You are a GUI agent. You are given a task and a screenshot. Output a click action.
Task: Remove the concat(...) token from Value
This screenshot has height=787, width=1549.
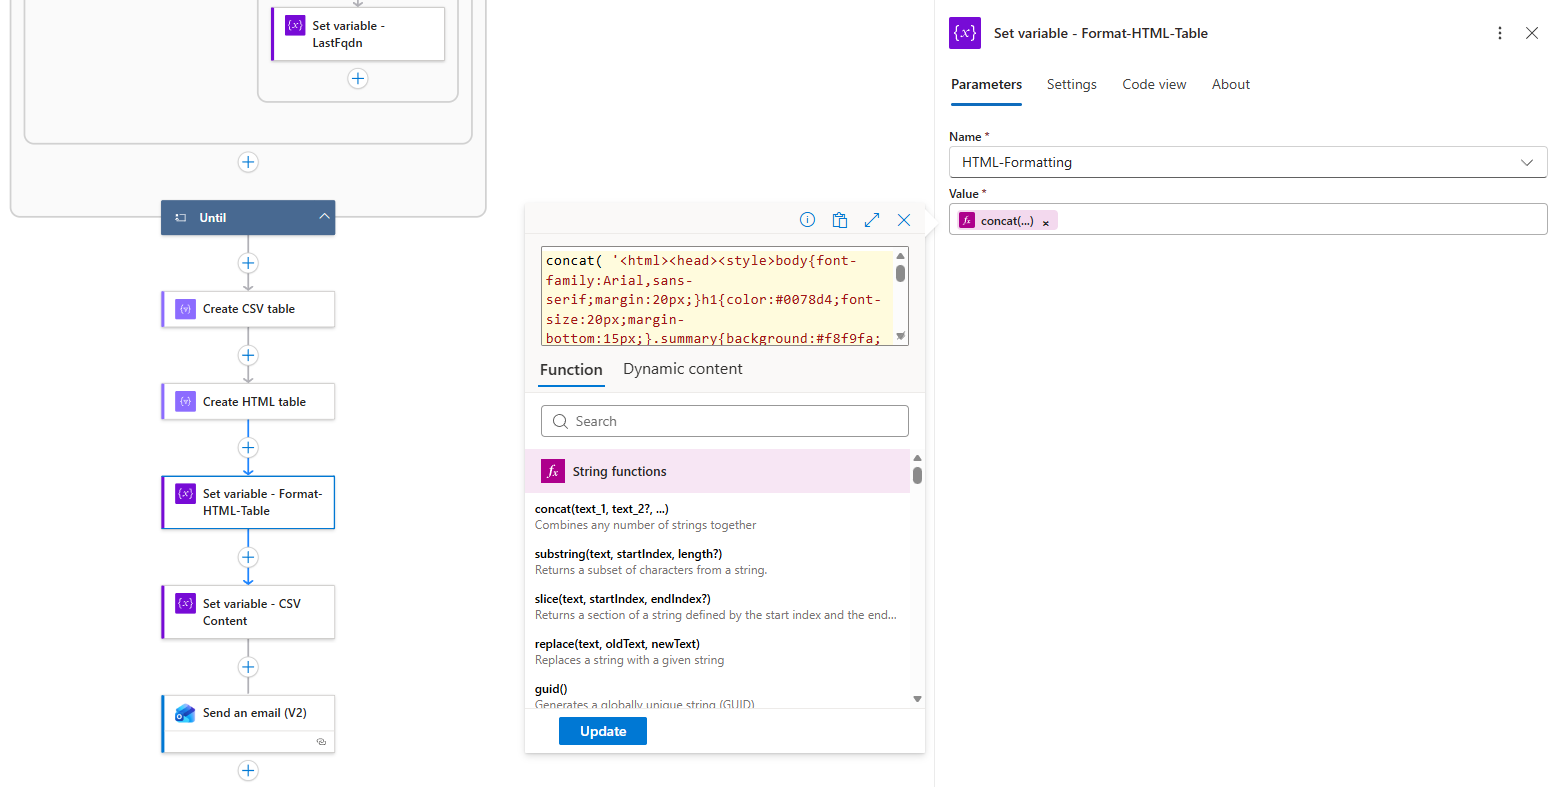(x=1046, y=223)
